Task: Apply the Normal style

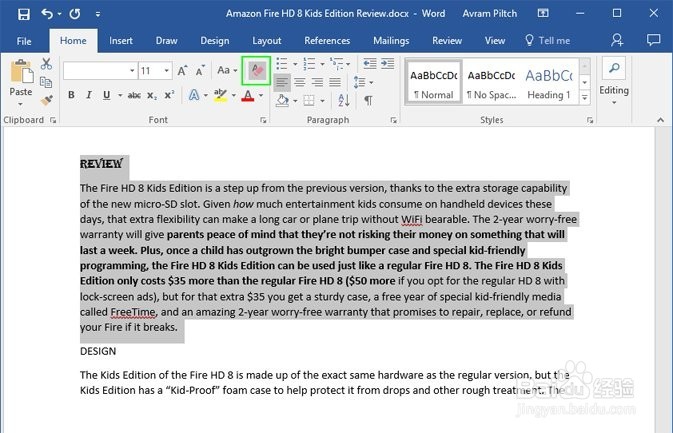Action: pos(434,83)
